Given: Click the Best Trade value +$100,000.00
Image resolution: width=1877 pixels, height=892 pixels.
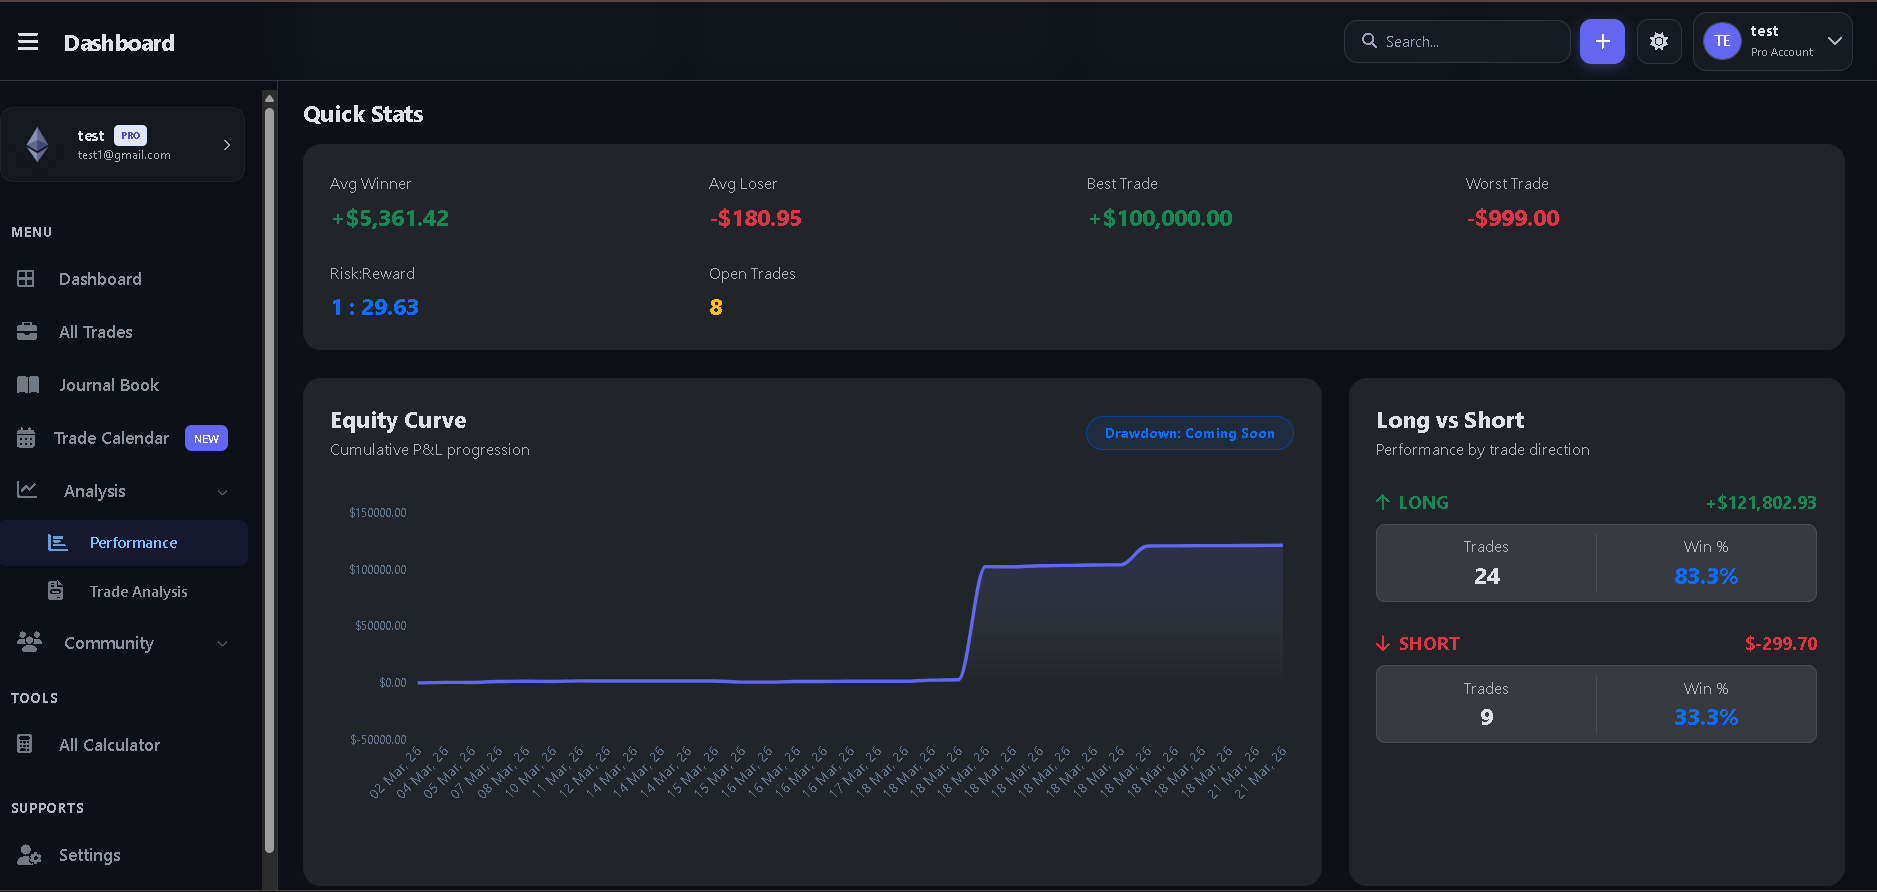Looking at the screenshot, I should pyautogui.click(x=1160, y=218).
